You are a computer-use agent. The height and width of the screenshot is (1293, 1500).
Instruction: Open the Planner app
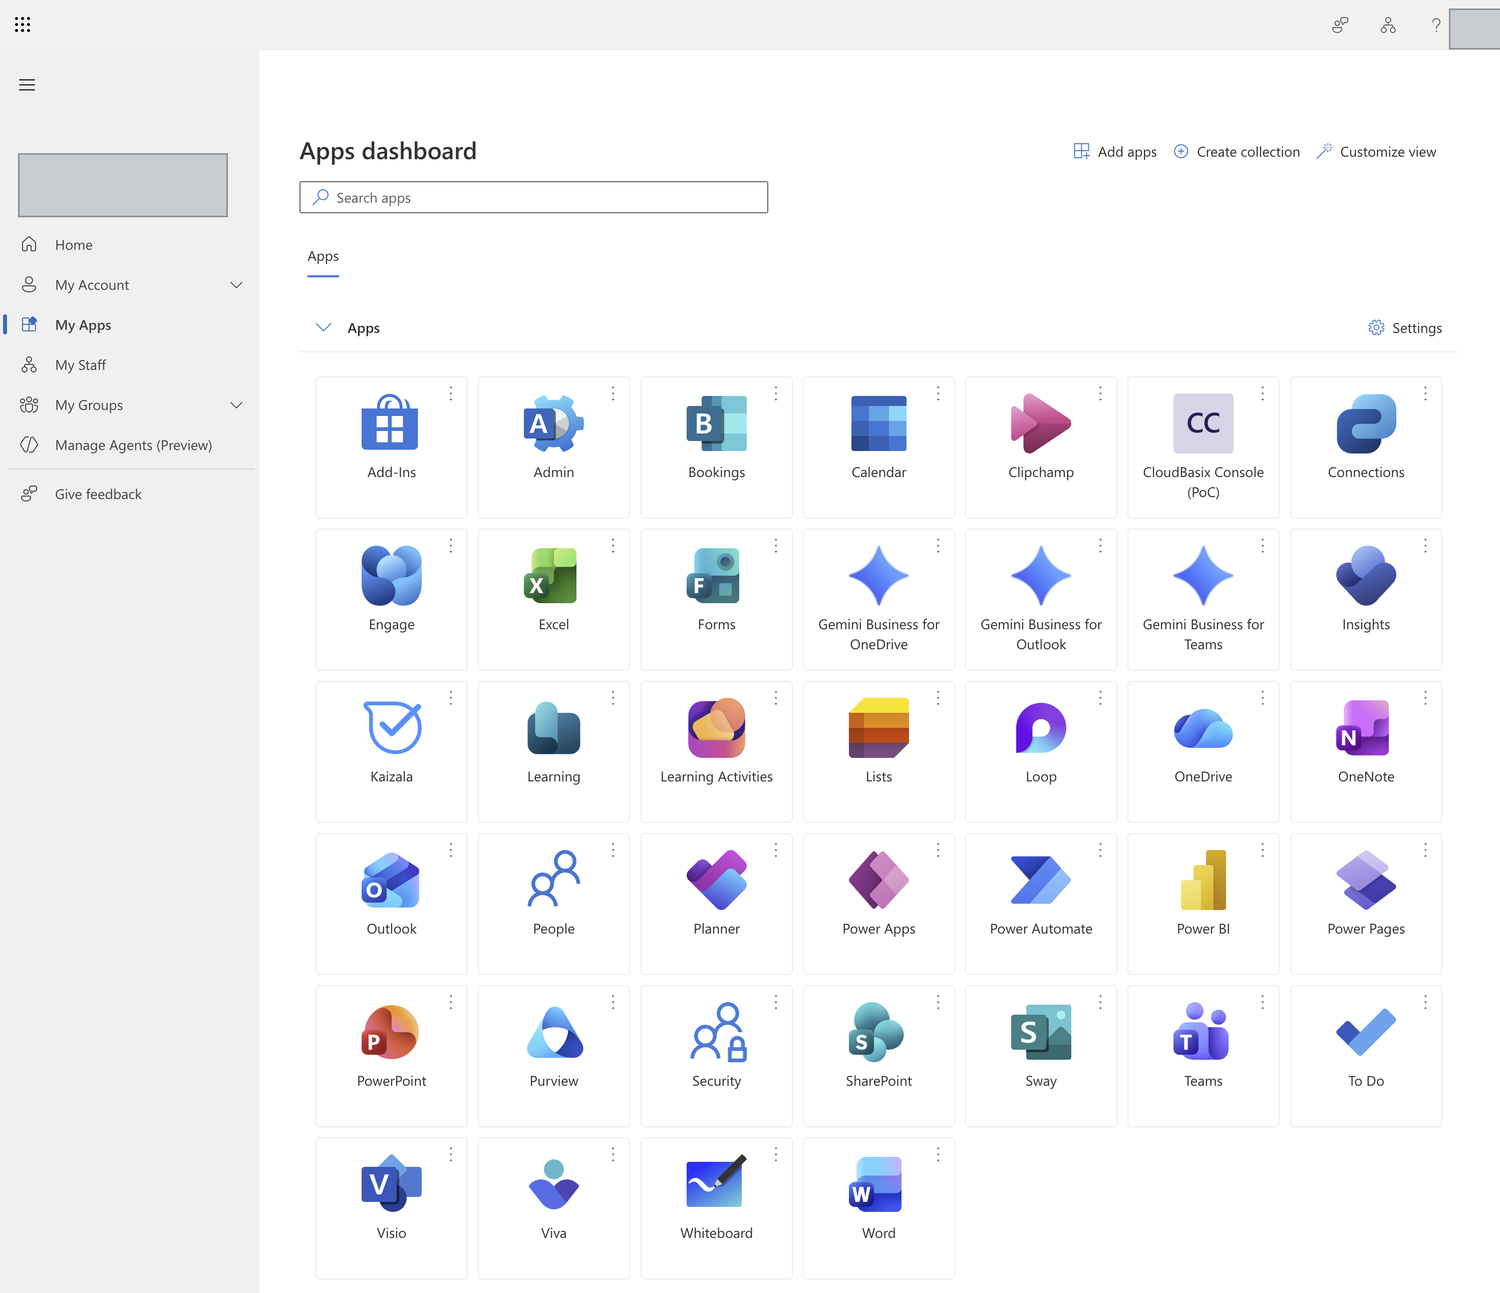tap(716, 903)
